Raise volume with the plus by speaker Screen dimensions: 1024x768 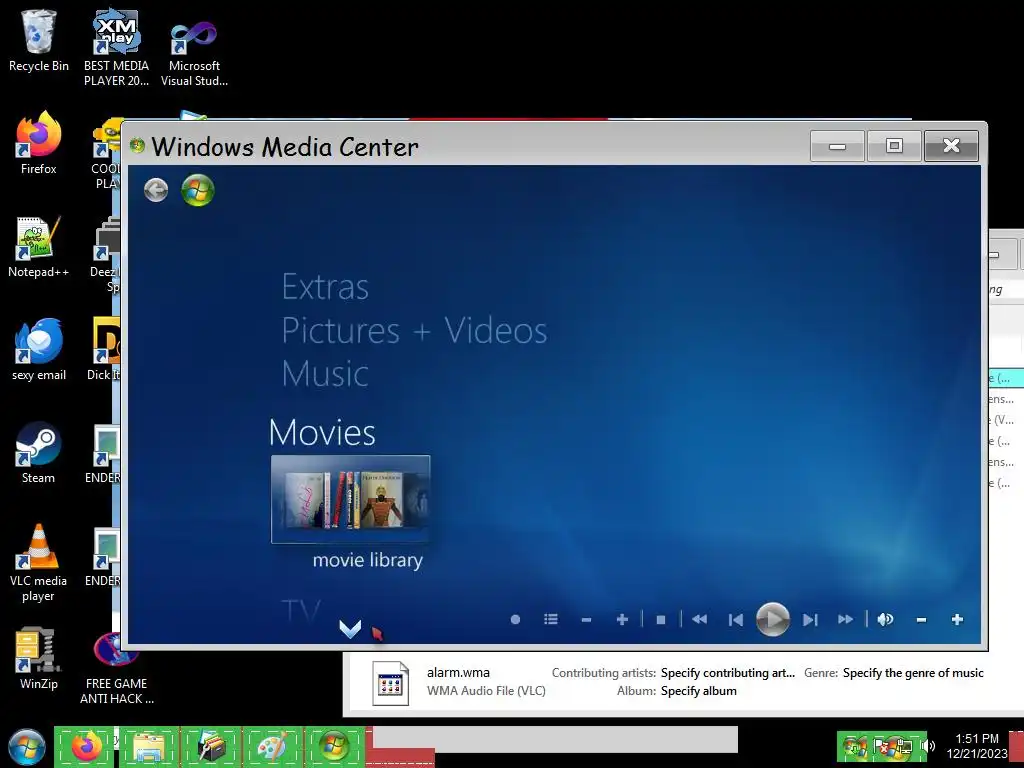click(x=957, y=619)
